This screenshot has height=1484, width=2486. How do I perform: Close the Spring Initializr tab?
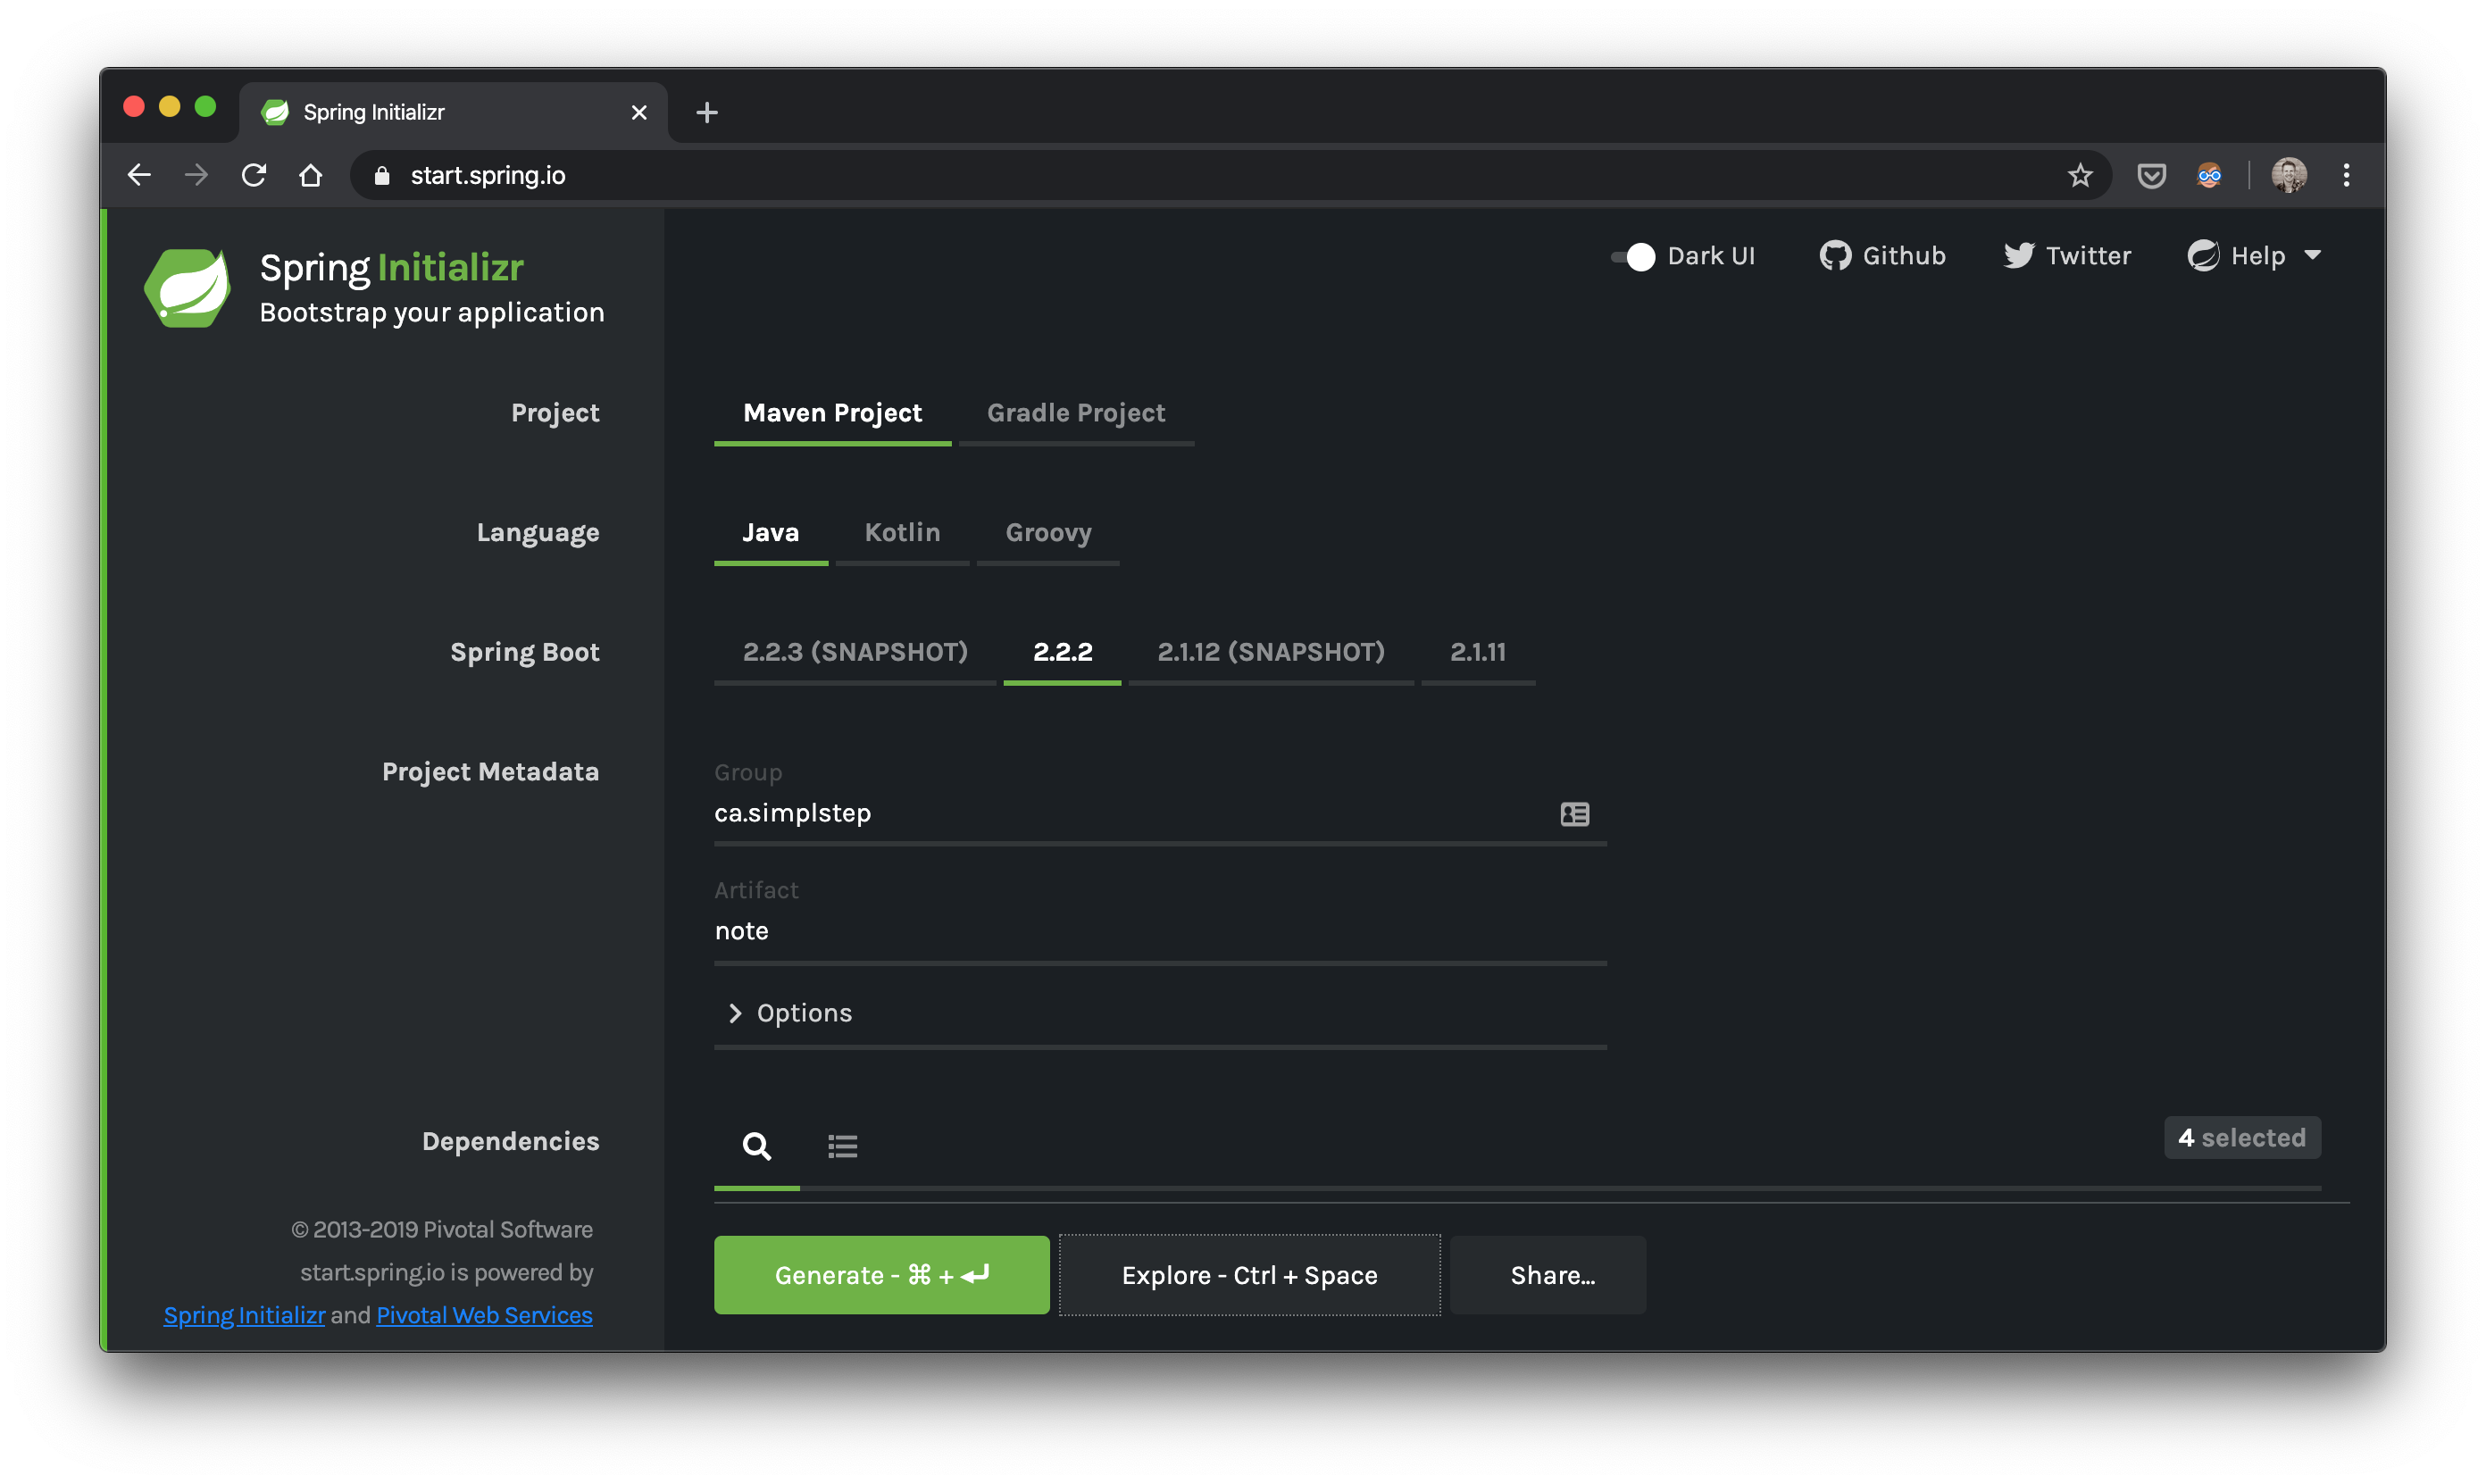tap(639, 112)
